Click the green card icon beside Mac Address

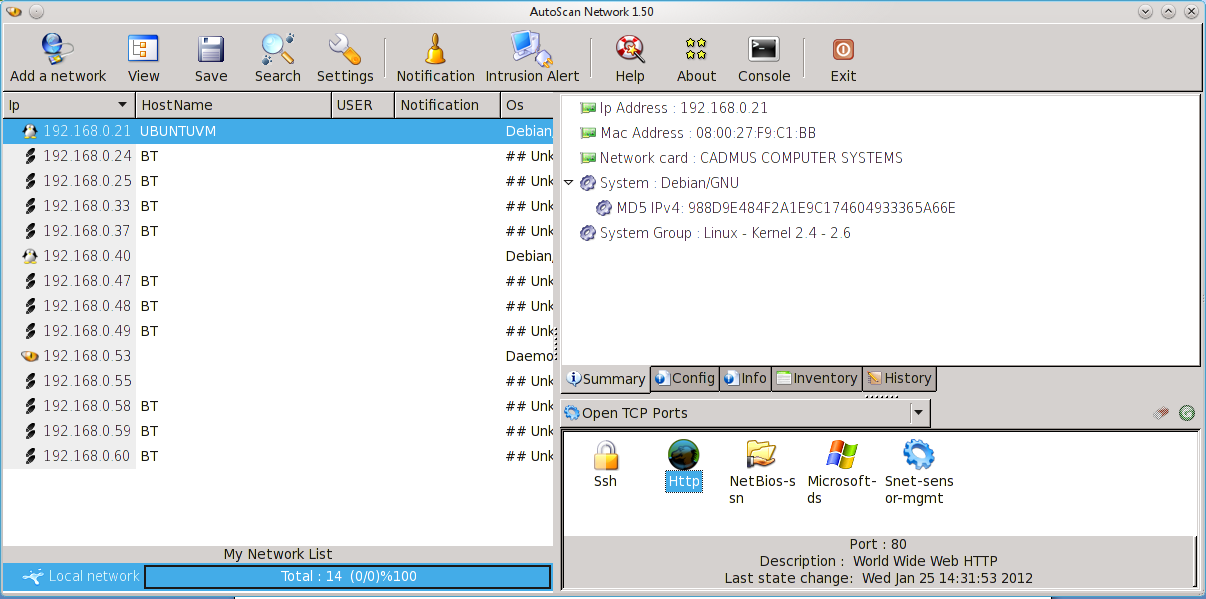[588, 133]
